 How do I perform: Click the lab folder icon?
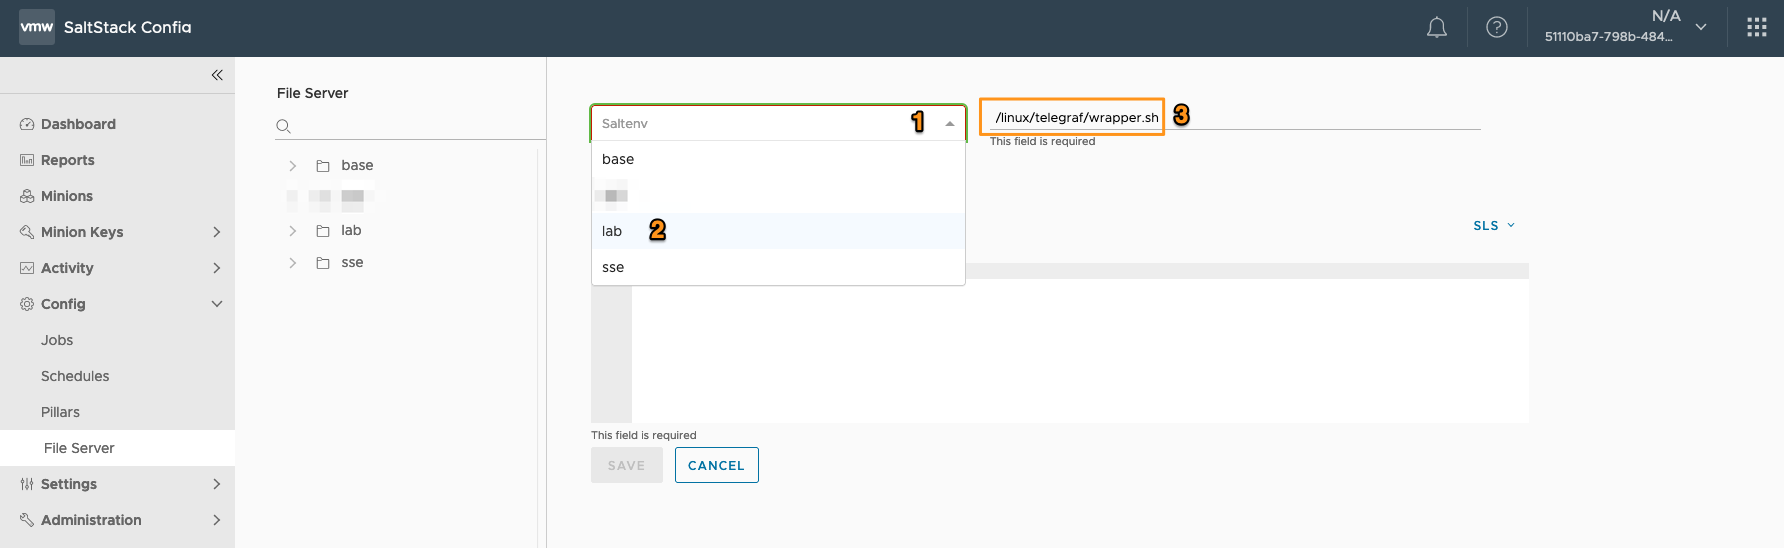323,231
